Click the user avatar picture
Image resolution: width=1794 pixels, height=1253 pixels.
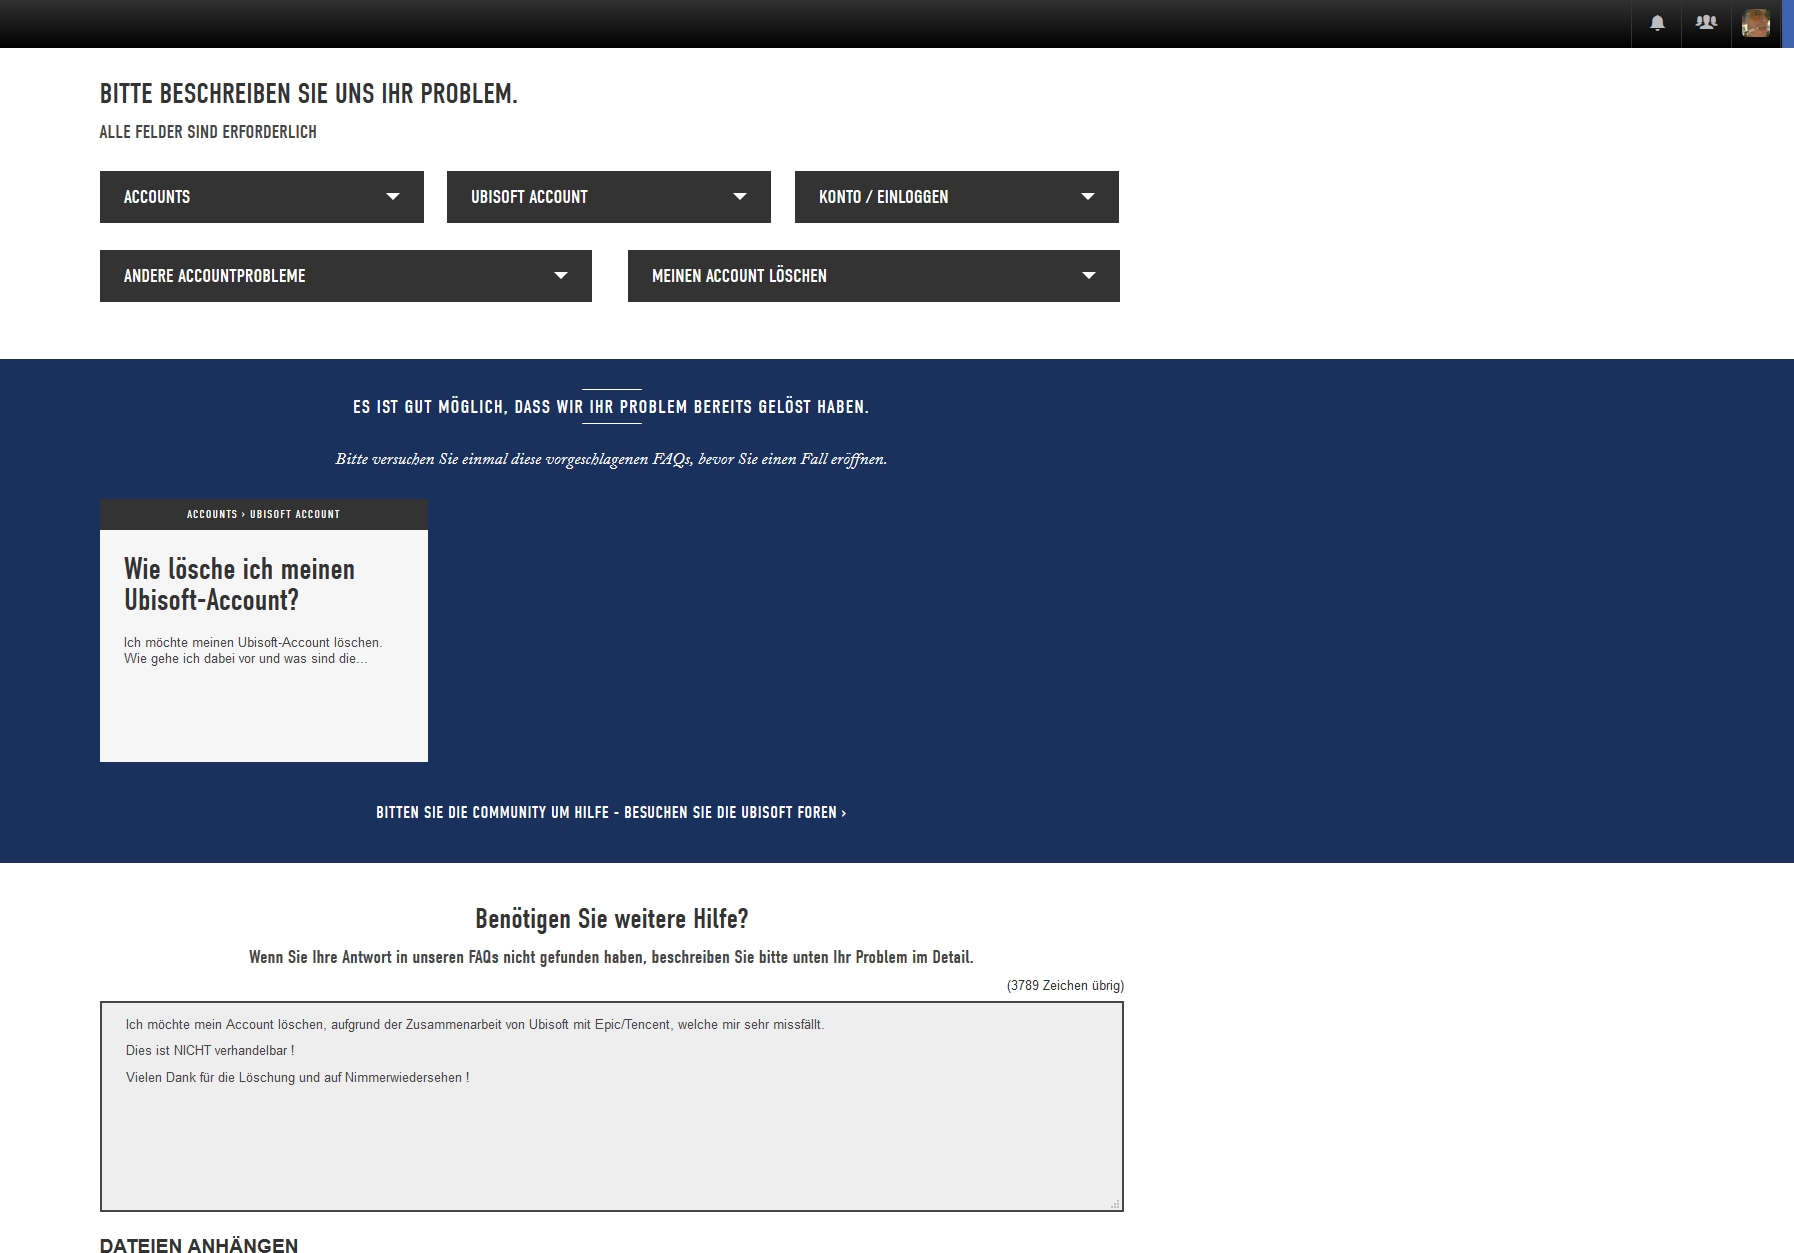[x=1755, y=23]
